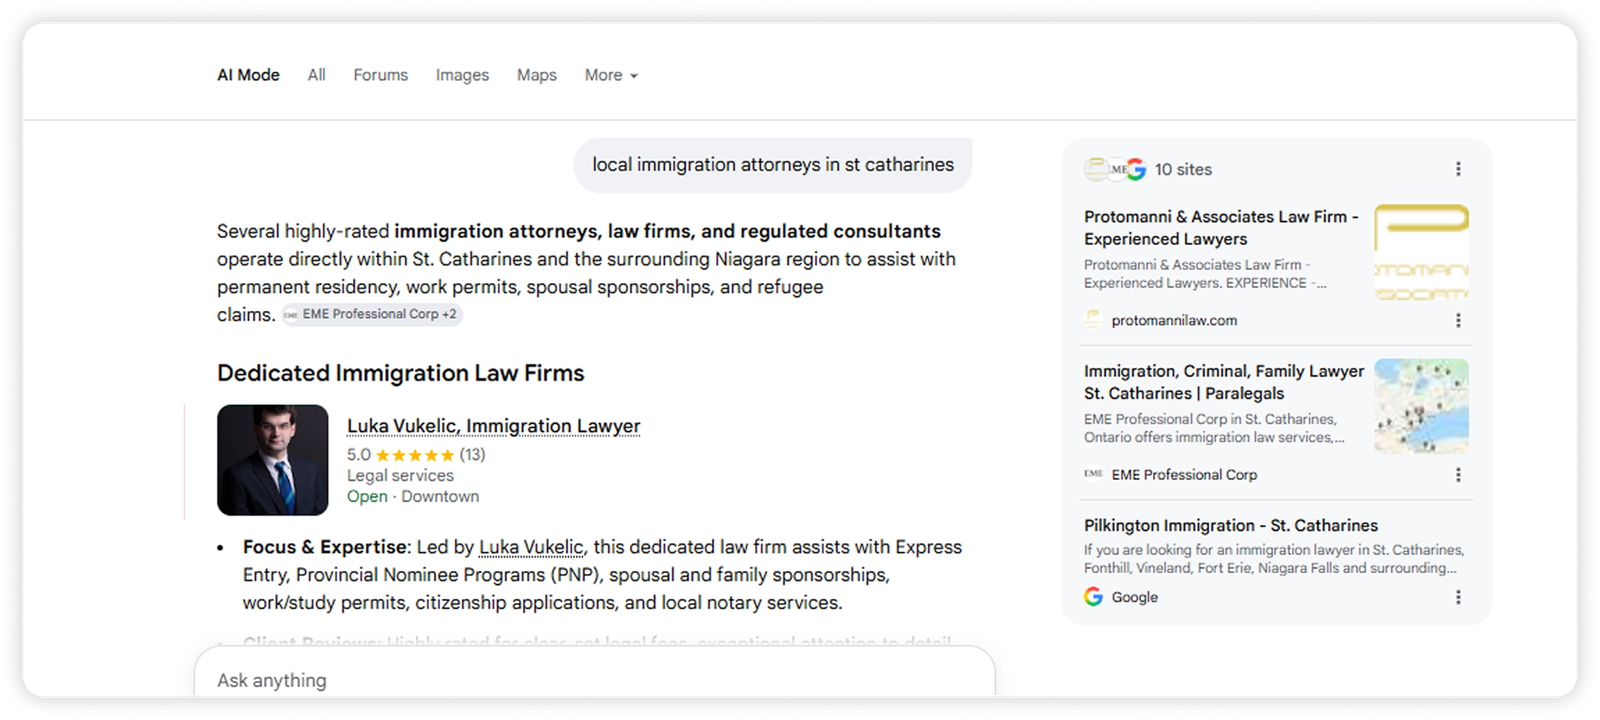Screen dimensions: 1600x720
Task: Focus the Ask anything input field
Action: click(x=594, y=680)
